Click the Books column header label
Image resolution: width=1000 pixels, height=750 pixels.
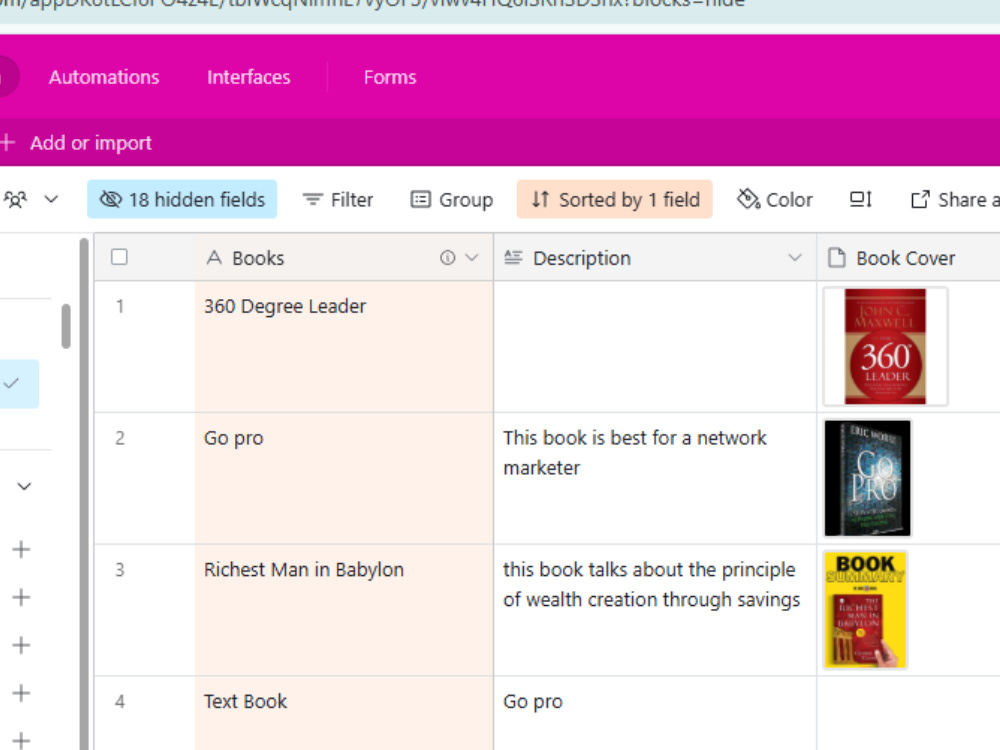click(258, 258)
